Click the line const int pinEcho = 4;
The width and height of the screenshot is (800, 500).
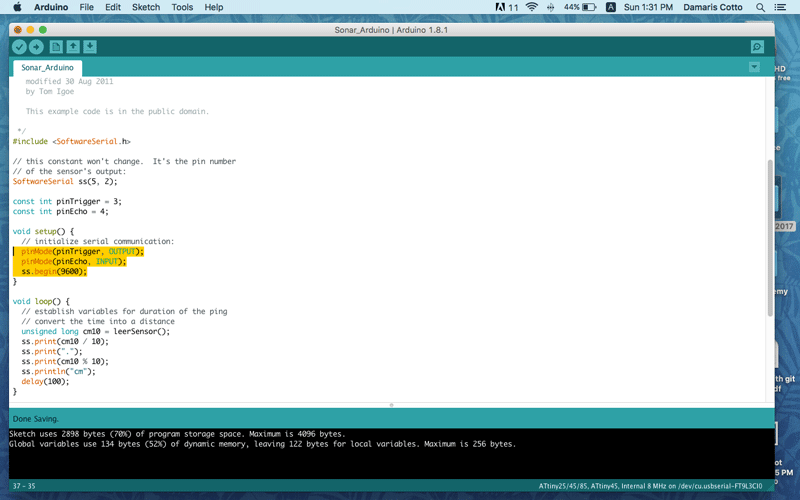tap(60, 211)
